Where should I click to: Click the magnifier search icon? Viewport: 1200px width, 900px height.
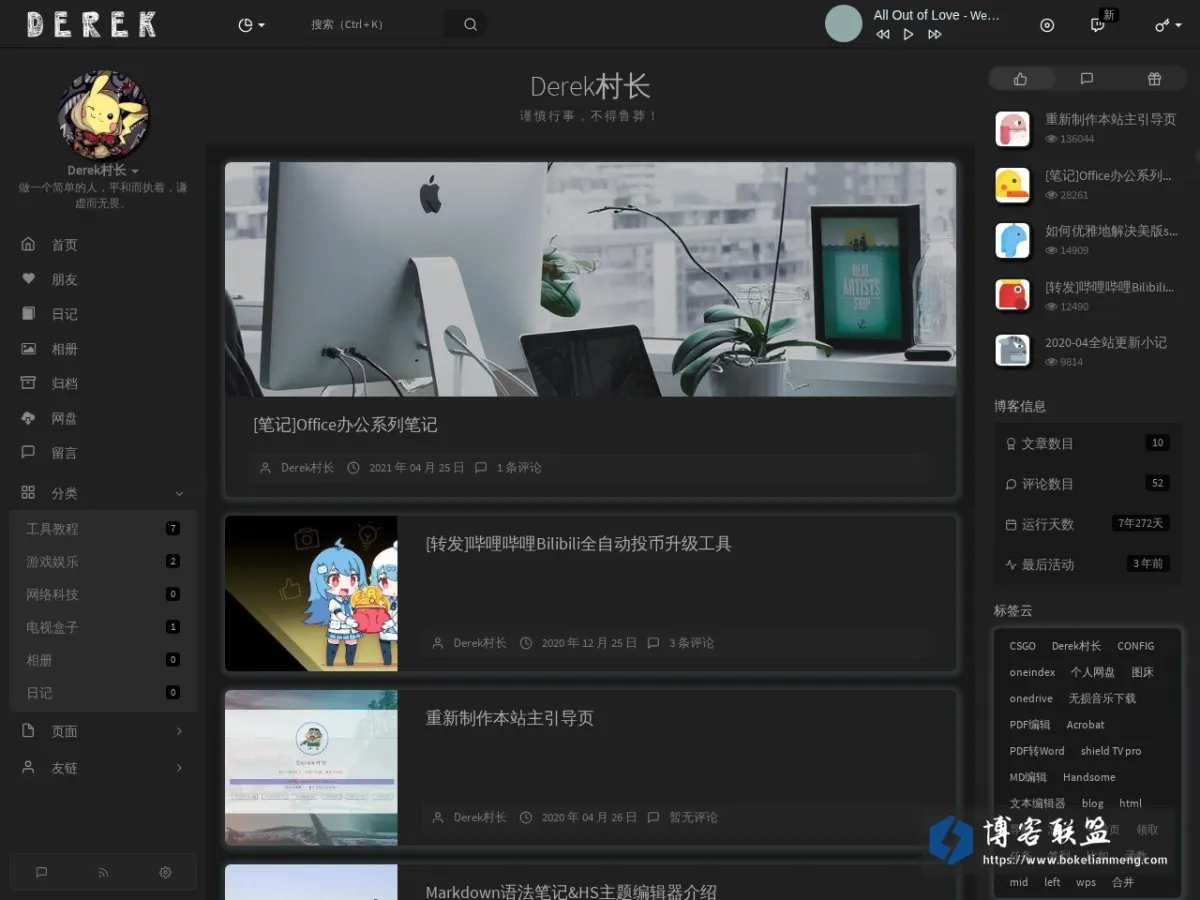click(470, 25)
